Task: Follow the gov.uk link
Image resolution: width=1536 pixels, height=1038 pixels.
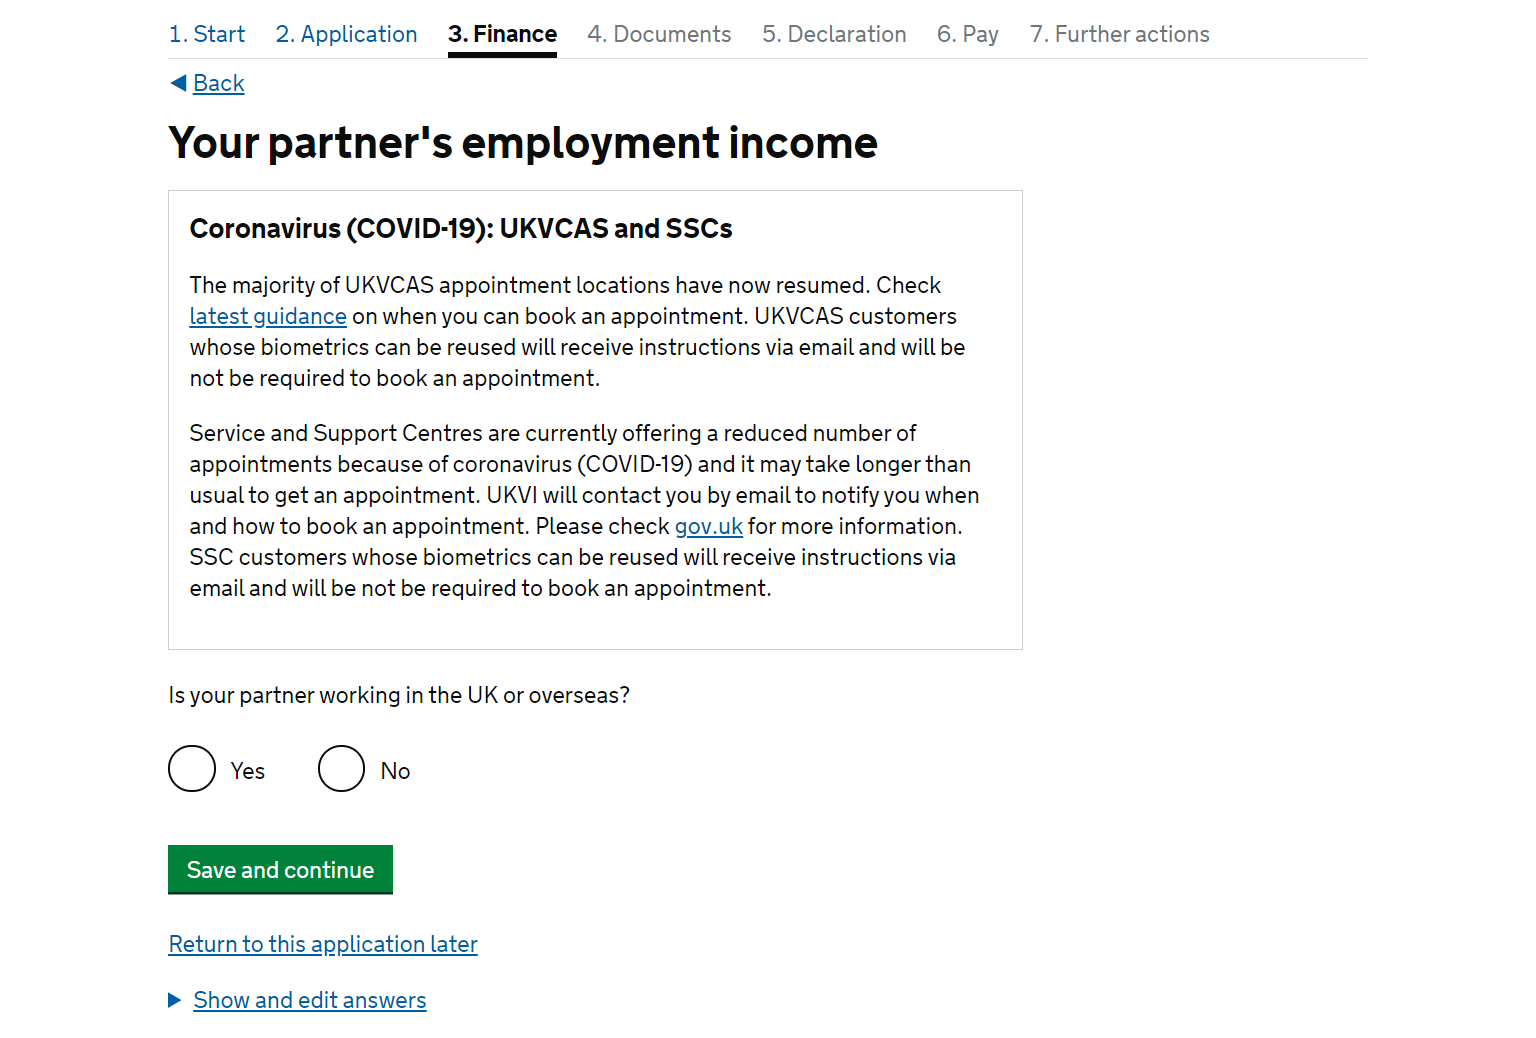Action: (x=709, y=526)
